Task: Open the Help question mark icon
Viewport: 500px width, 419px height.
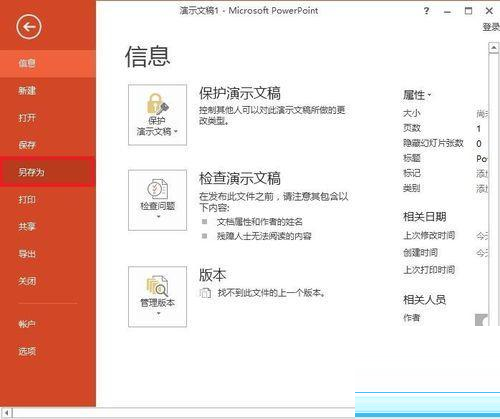Action: pos(426,11)
